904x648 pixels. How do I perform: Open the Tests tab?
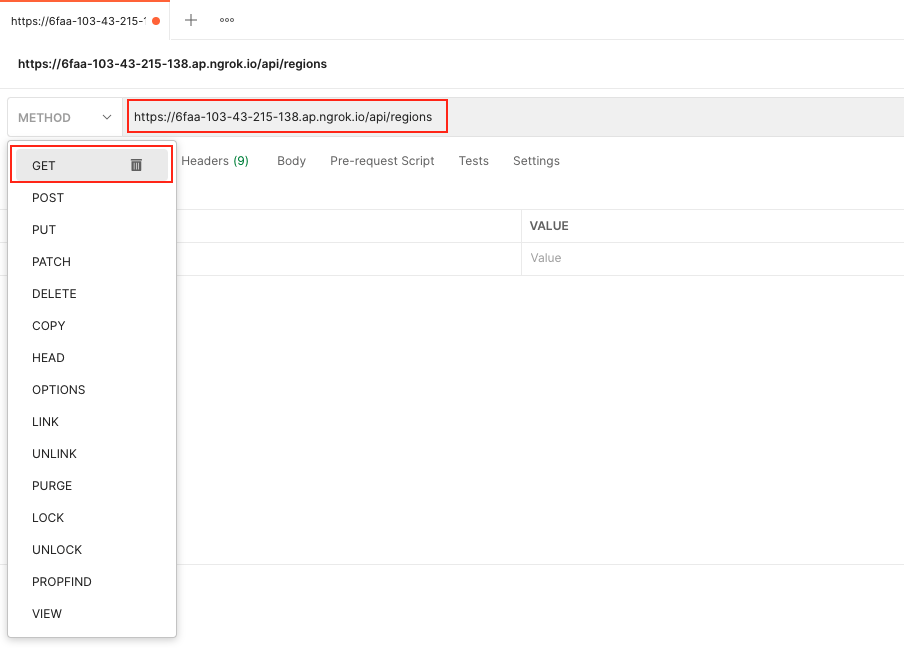tap(473, 161)
